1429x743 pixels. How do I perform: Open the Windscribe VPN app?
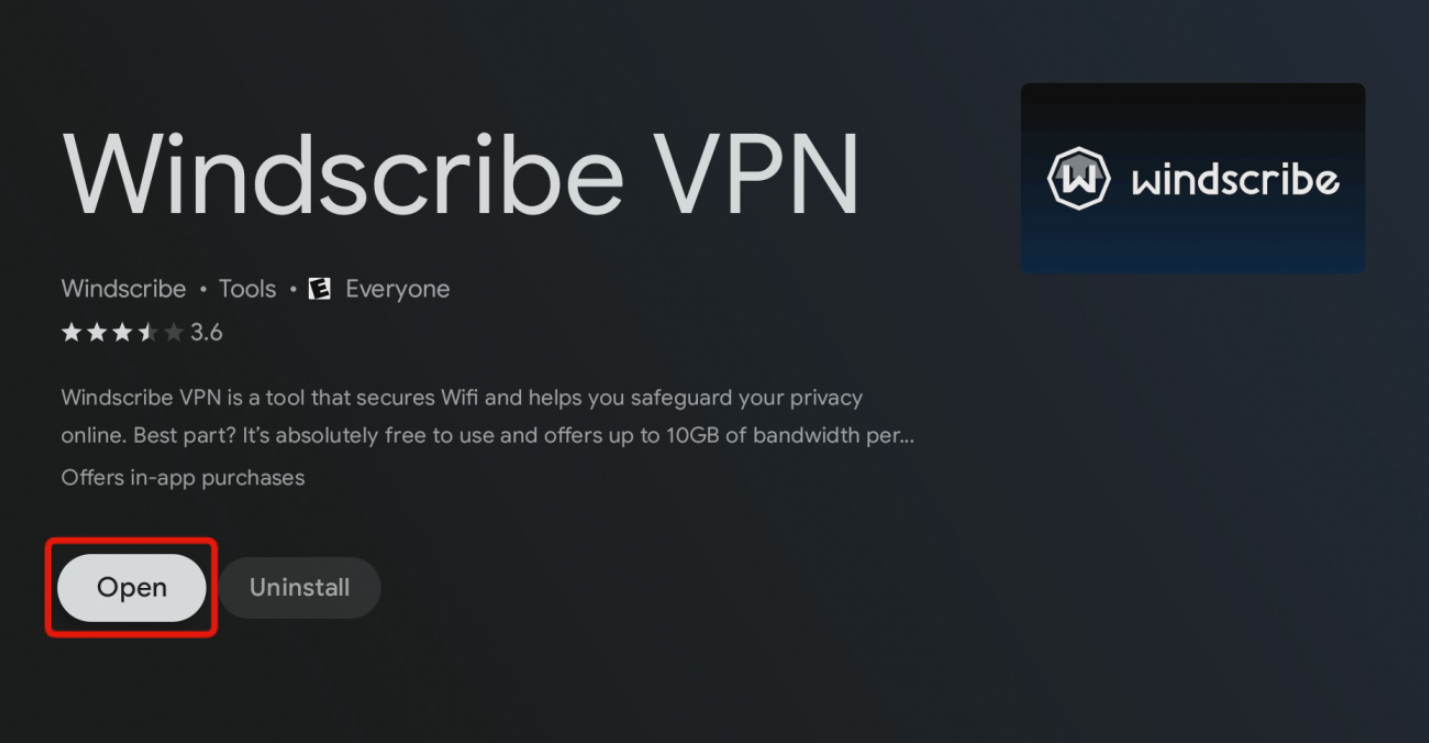point(131,587)
